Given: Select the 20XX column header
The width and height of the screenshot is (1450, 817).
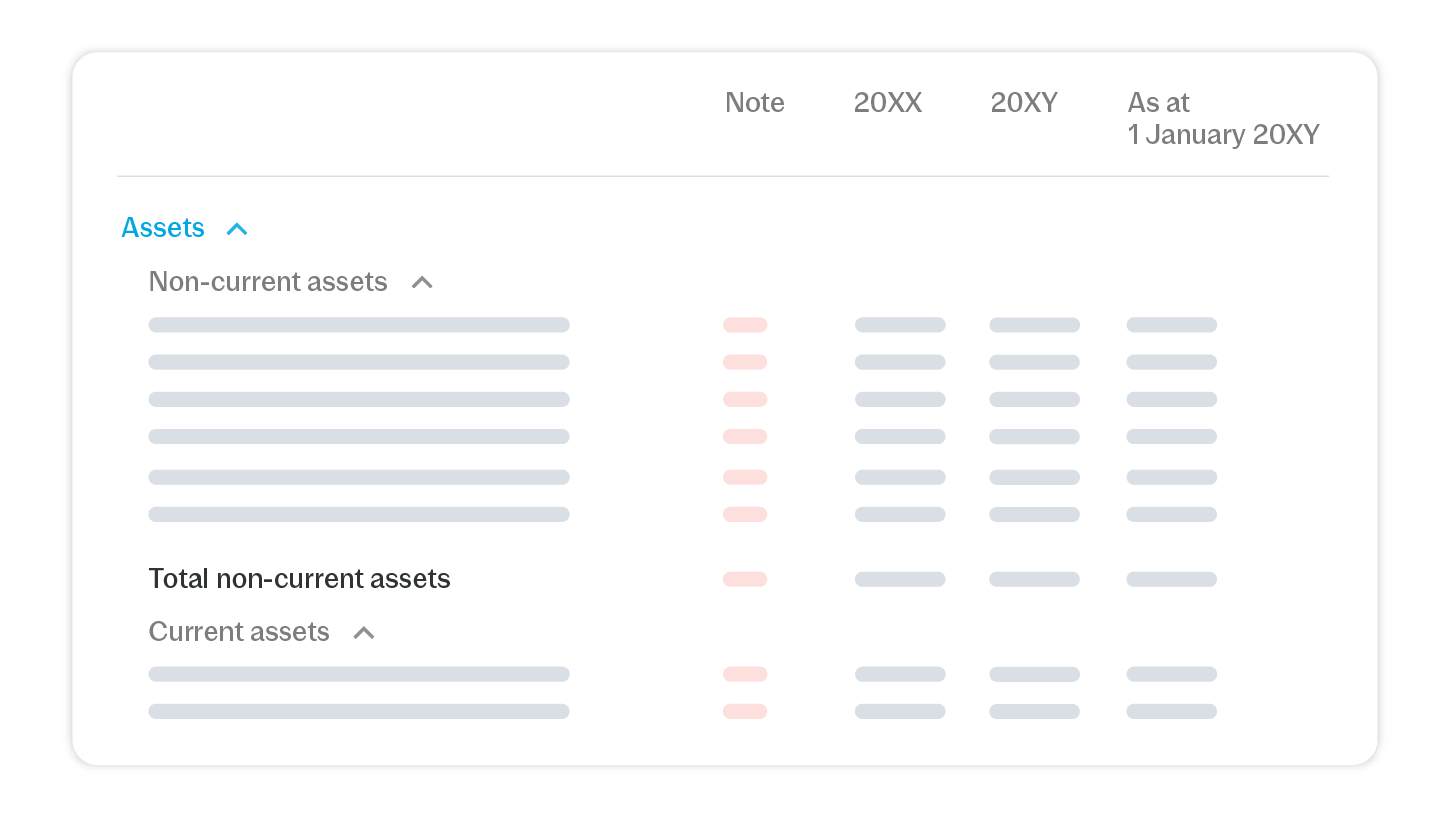Looking at the screenshot, I should coord(887,103).
